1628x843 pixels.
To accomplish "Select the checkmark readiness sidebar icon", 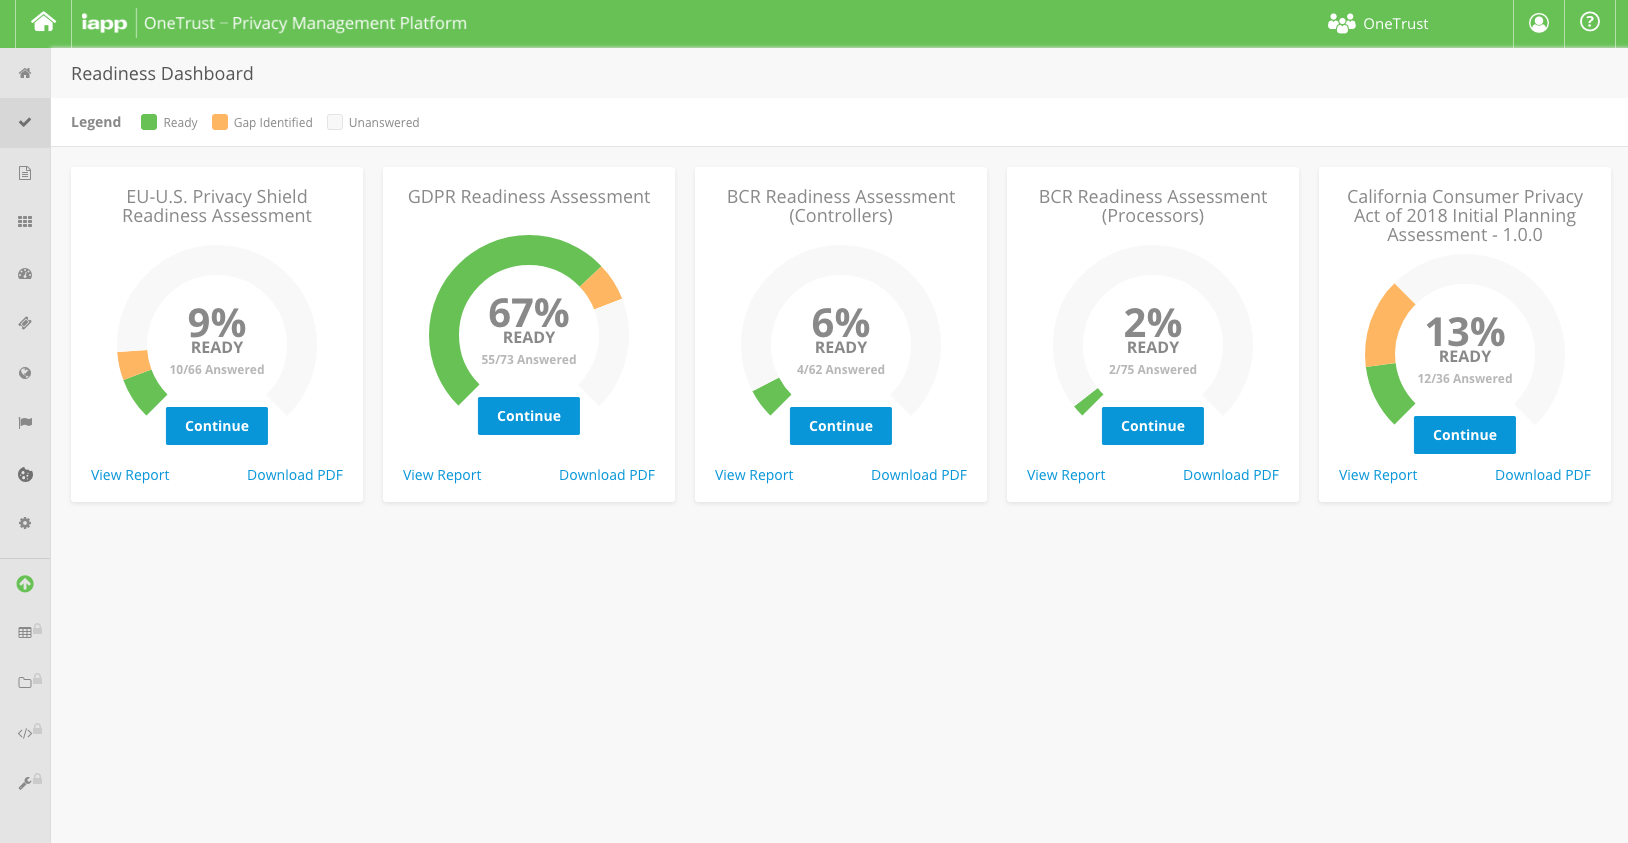I will pyautogui.click(x=25, y=122).
